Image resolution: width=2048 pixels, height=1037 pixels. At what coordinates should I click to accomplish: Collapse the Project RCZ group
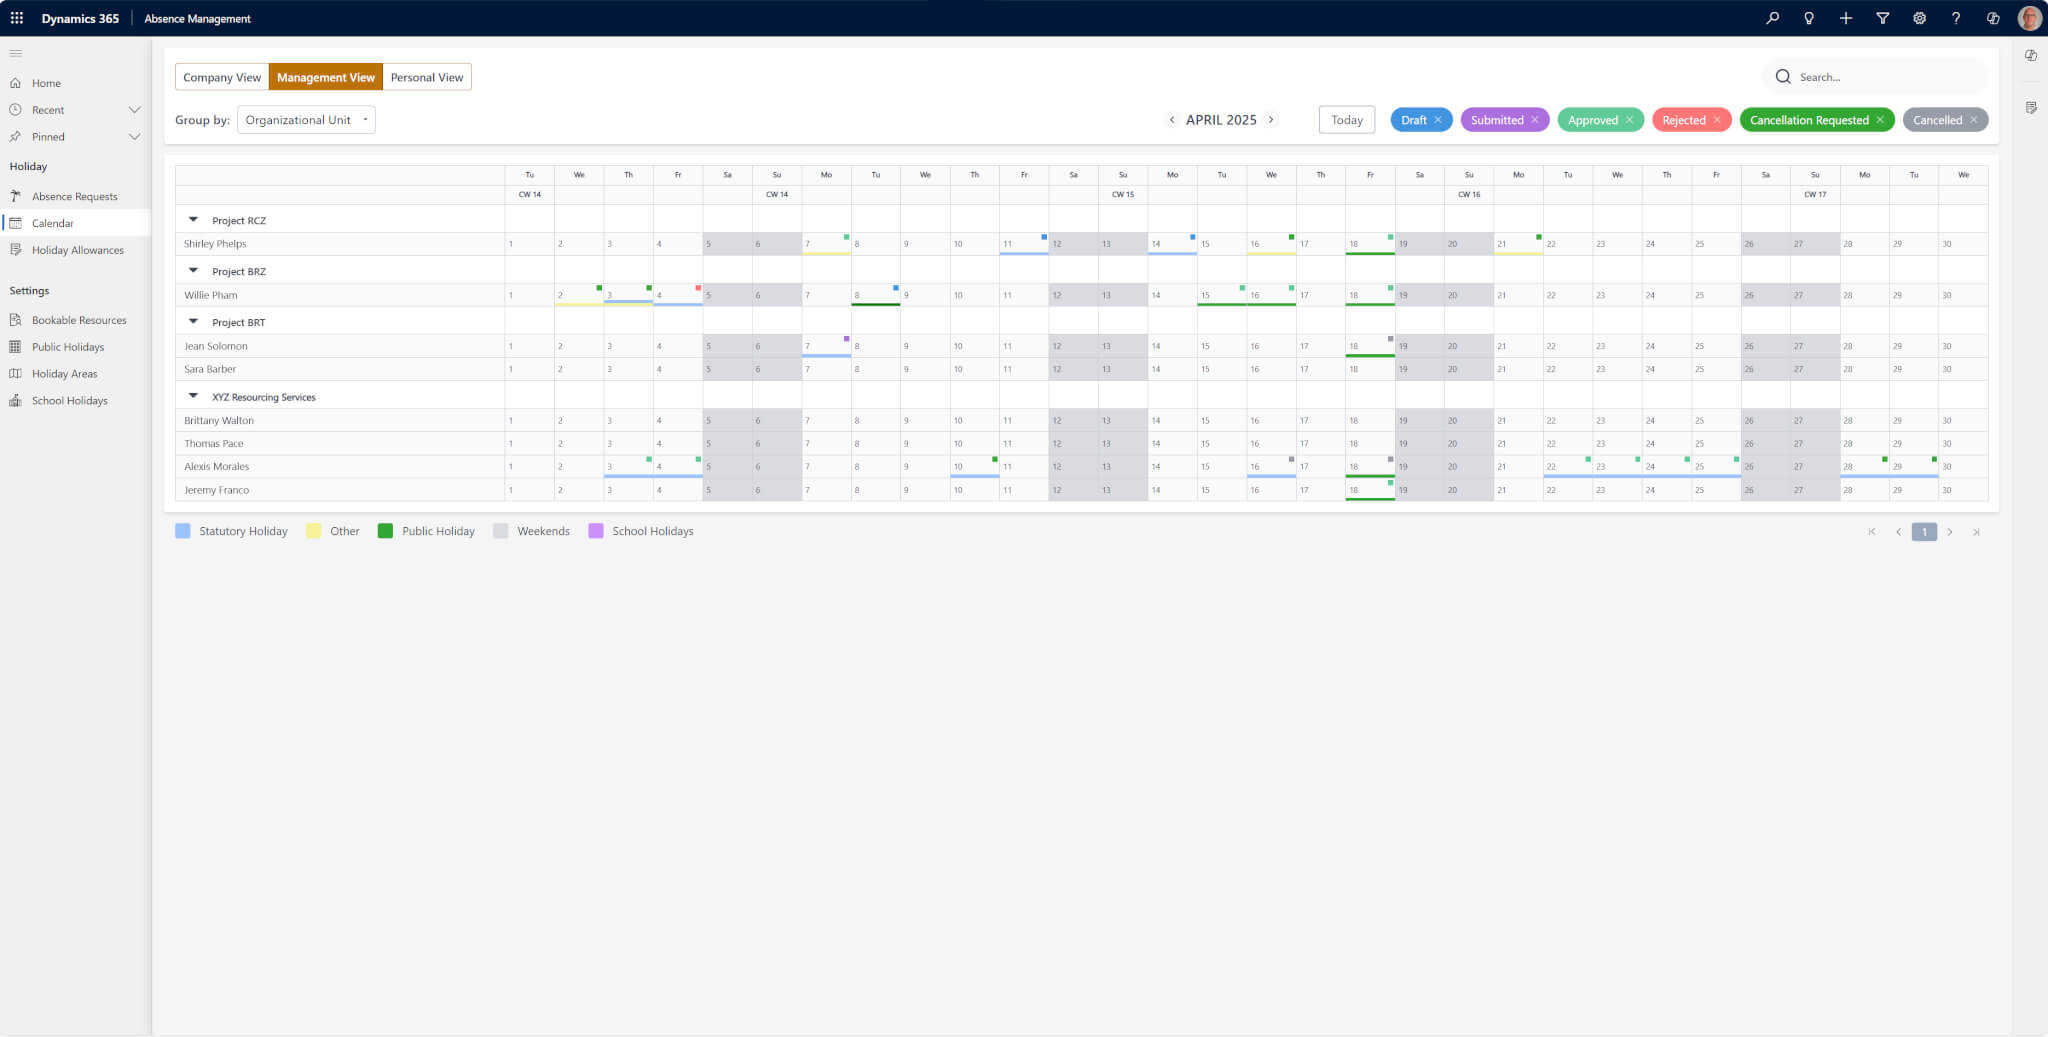point(193,220)
